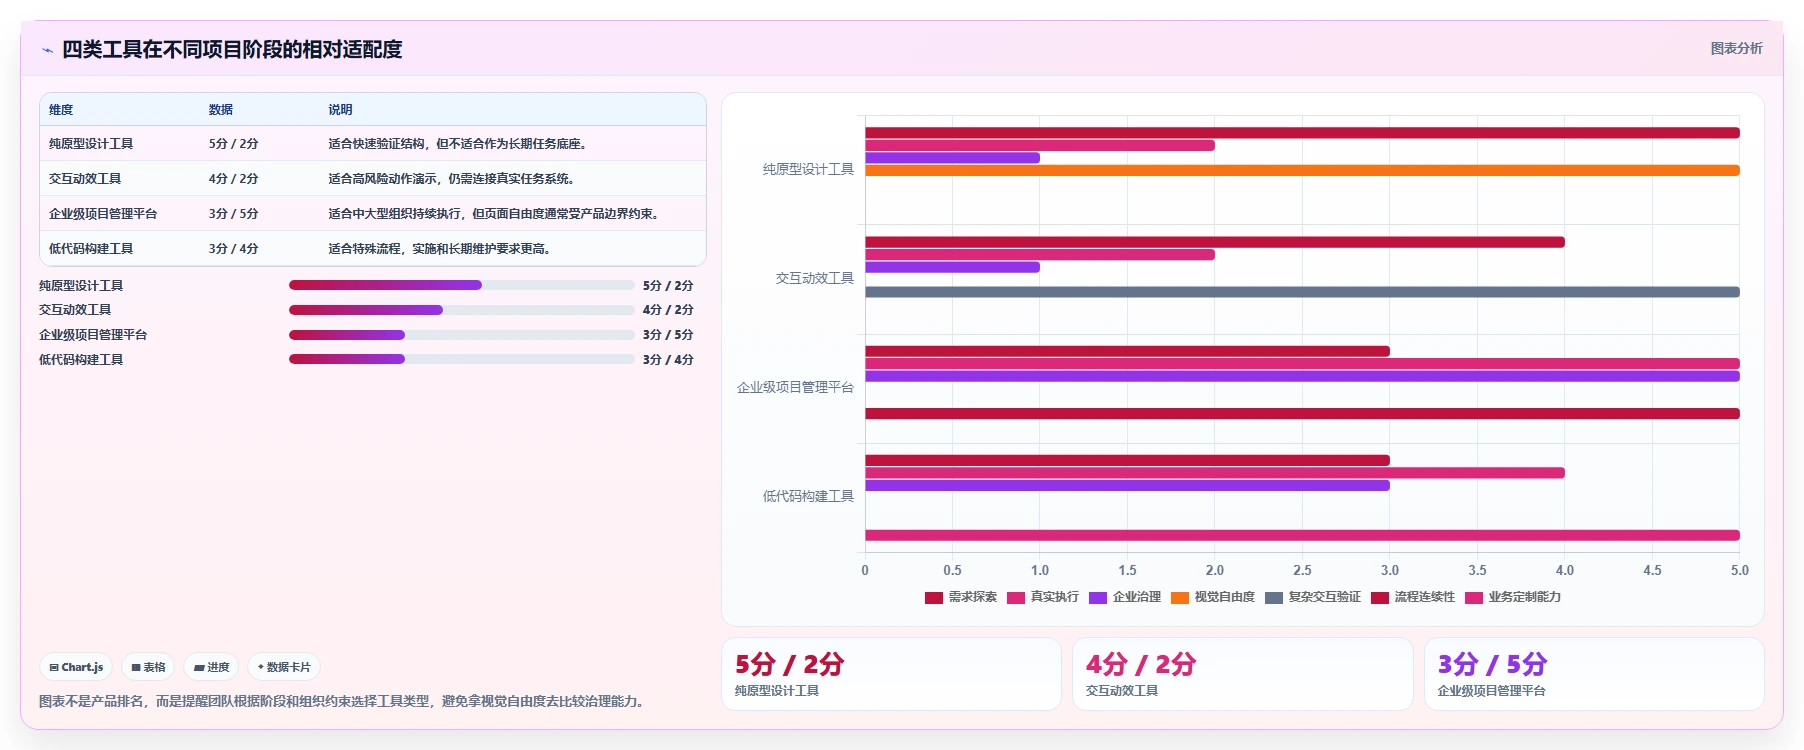This screenshot has height=750, width=1804.
Task: Open the 3分 / 5分 data card for 企业级项目管理平台
Action: pyautogui.click(x=1594, y=674)
